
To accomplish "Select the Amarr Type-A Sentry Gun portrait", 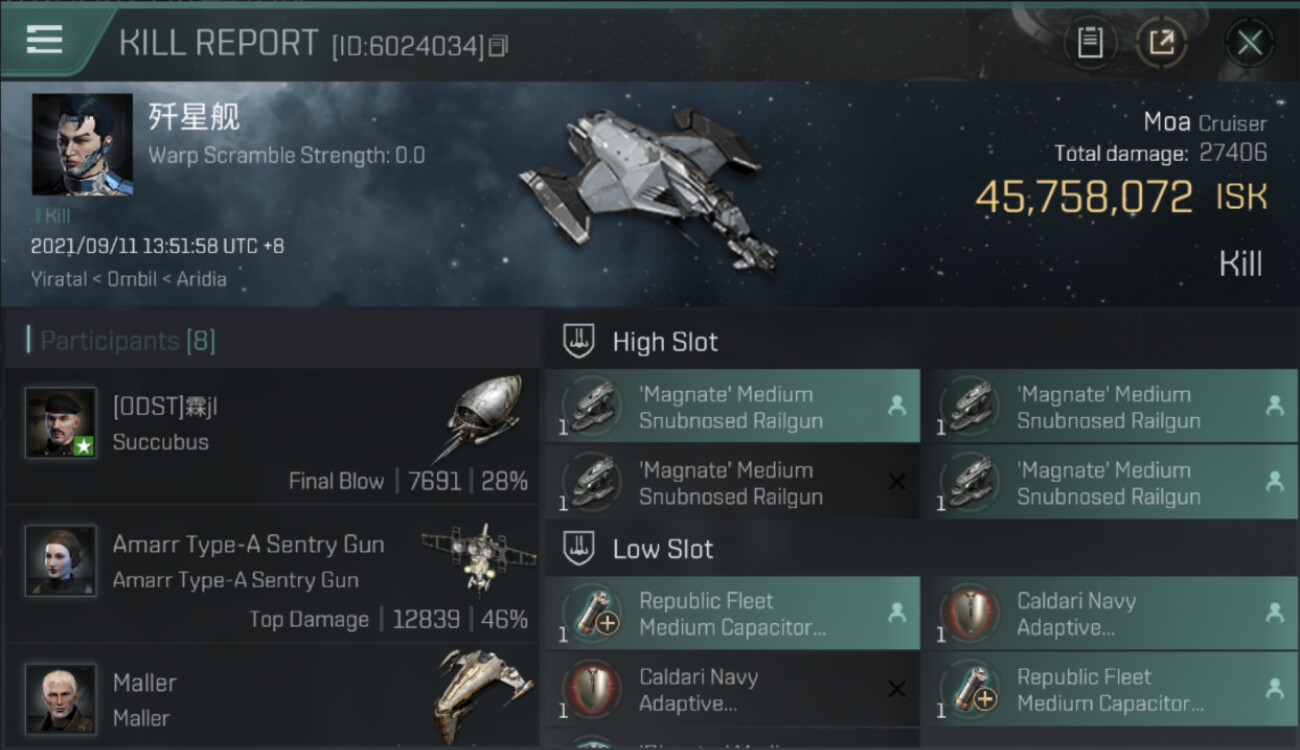I will tap(61, 561).
